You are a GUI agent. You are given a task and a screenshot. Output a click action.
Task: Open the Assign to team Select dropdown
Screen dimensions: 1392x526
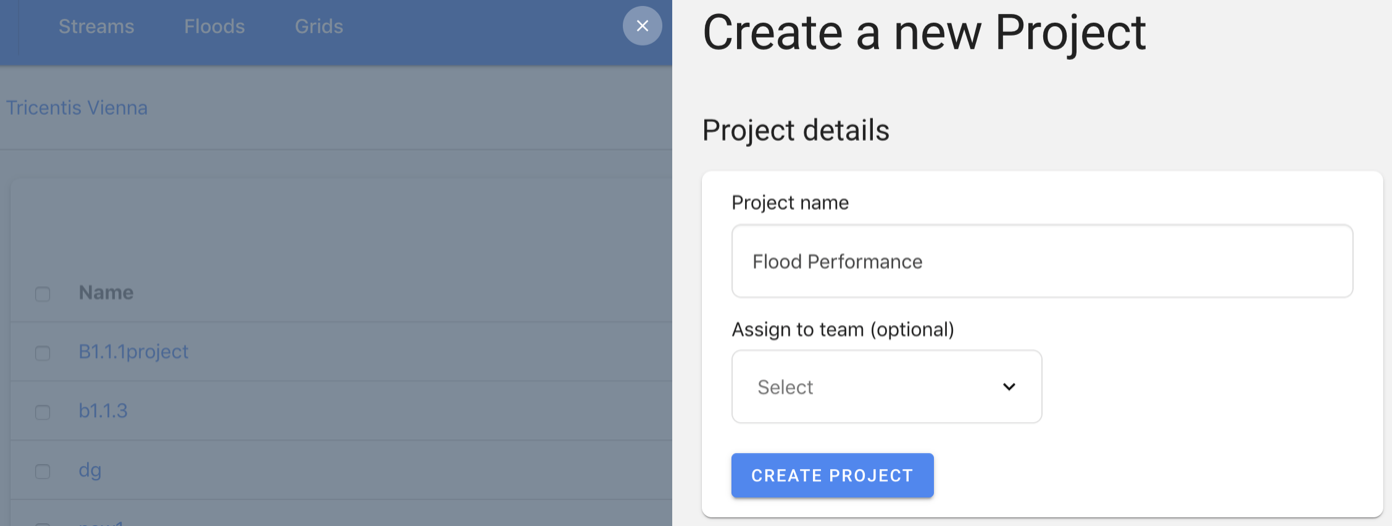point(886,387)
